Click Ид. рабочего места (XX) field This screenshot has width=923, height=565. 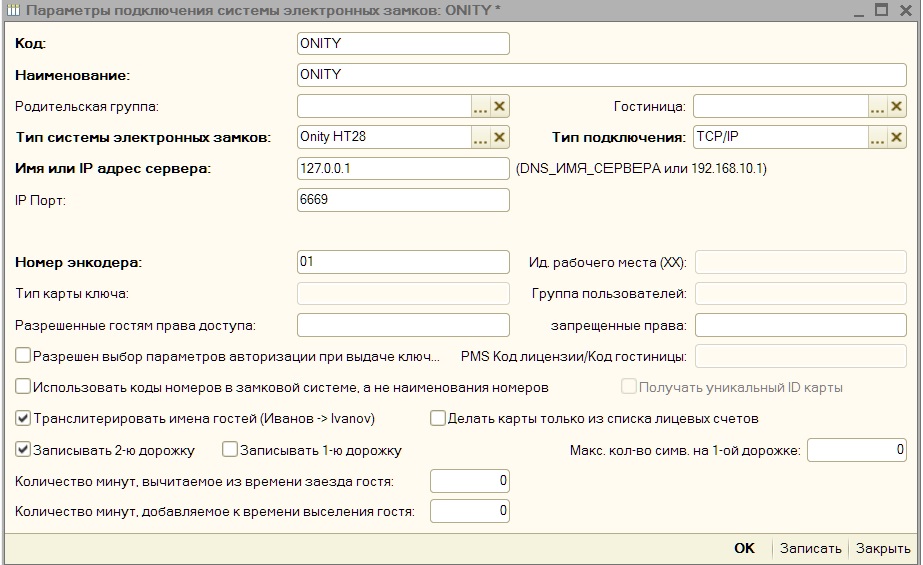(801, 262)
